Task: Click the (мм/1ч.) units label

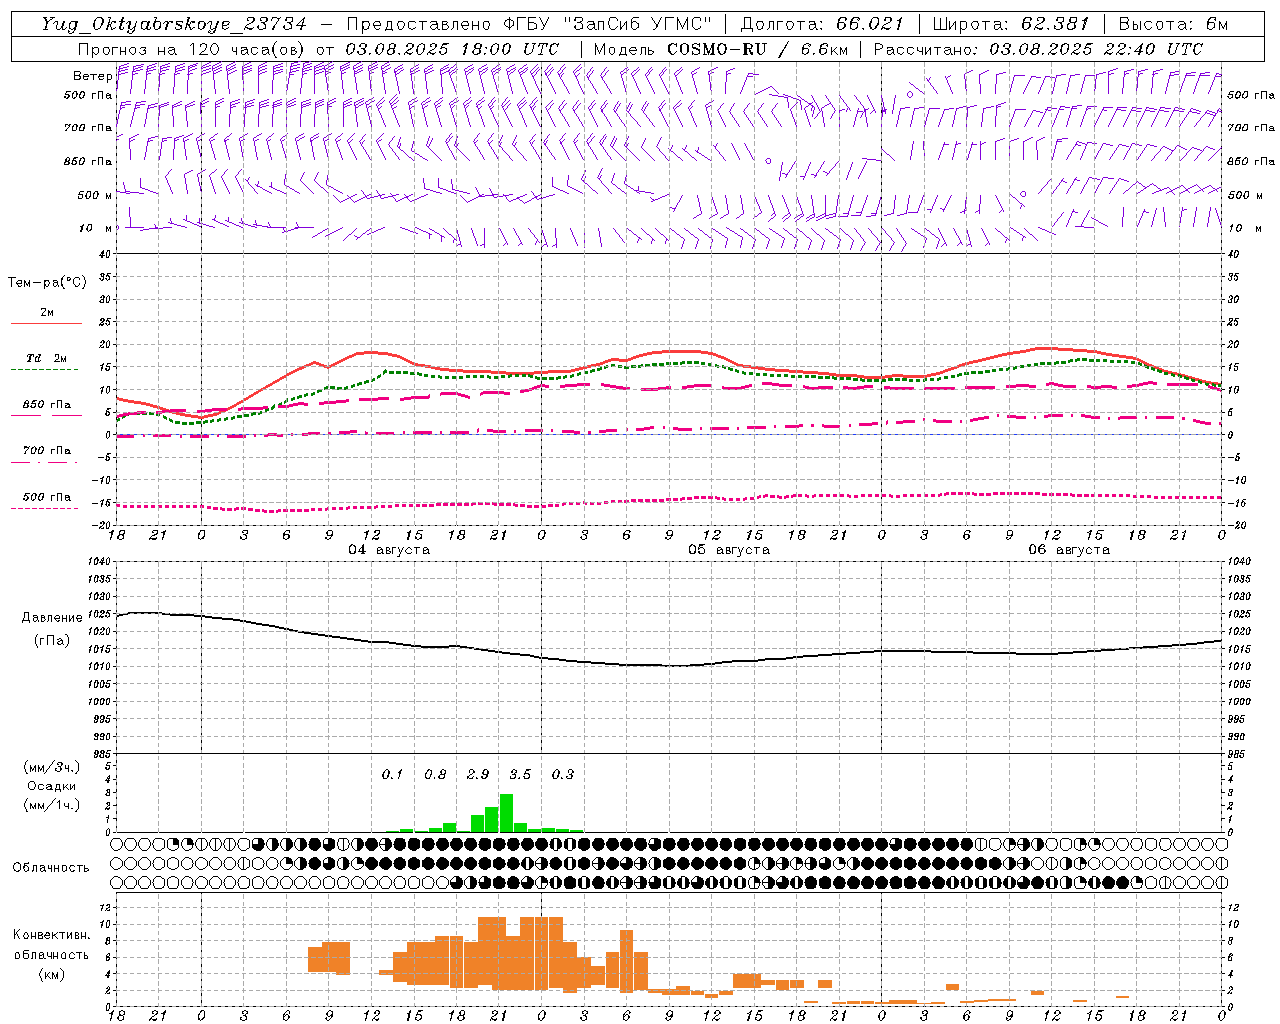Action: [x=52, y=804]
